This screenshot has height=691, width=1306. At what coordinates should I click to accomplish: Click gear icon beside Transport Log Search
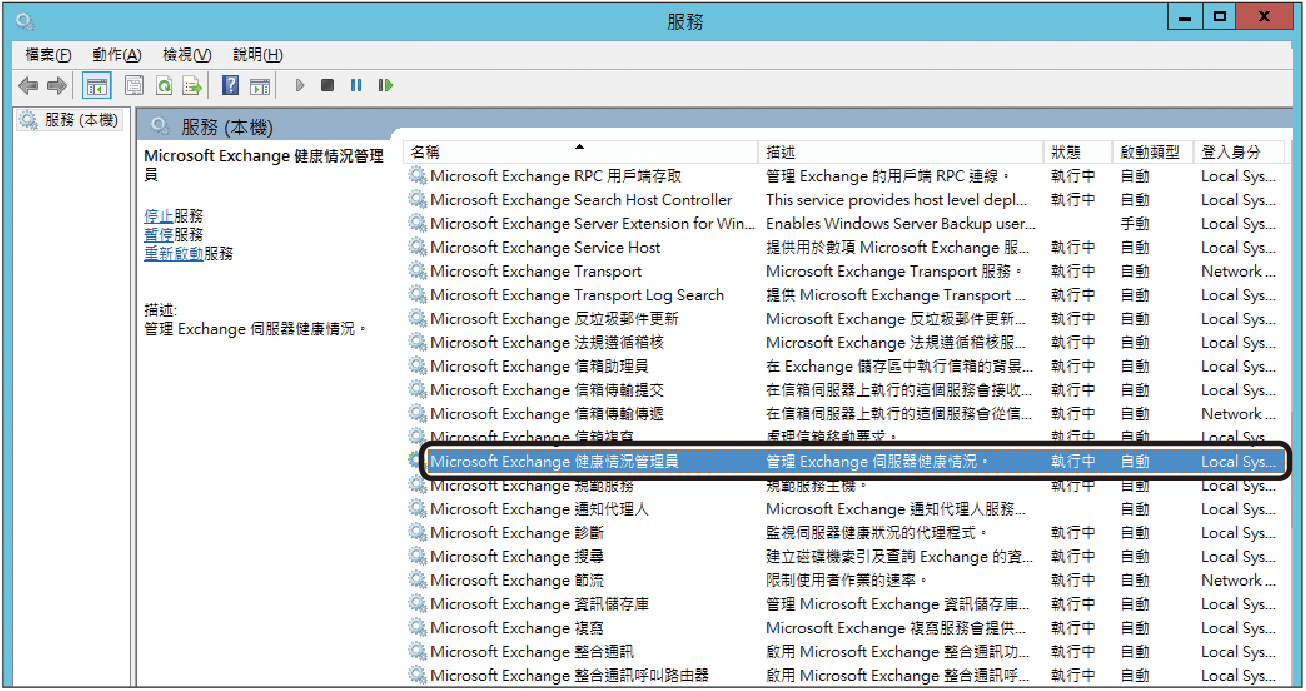pos(417,295)
